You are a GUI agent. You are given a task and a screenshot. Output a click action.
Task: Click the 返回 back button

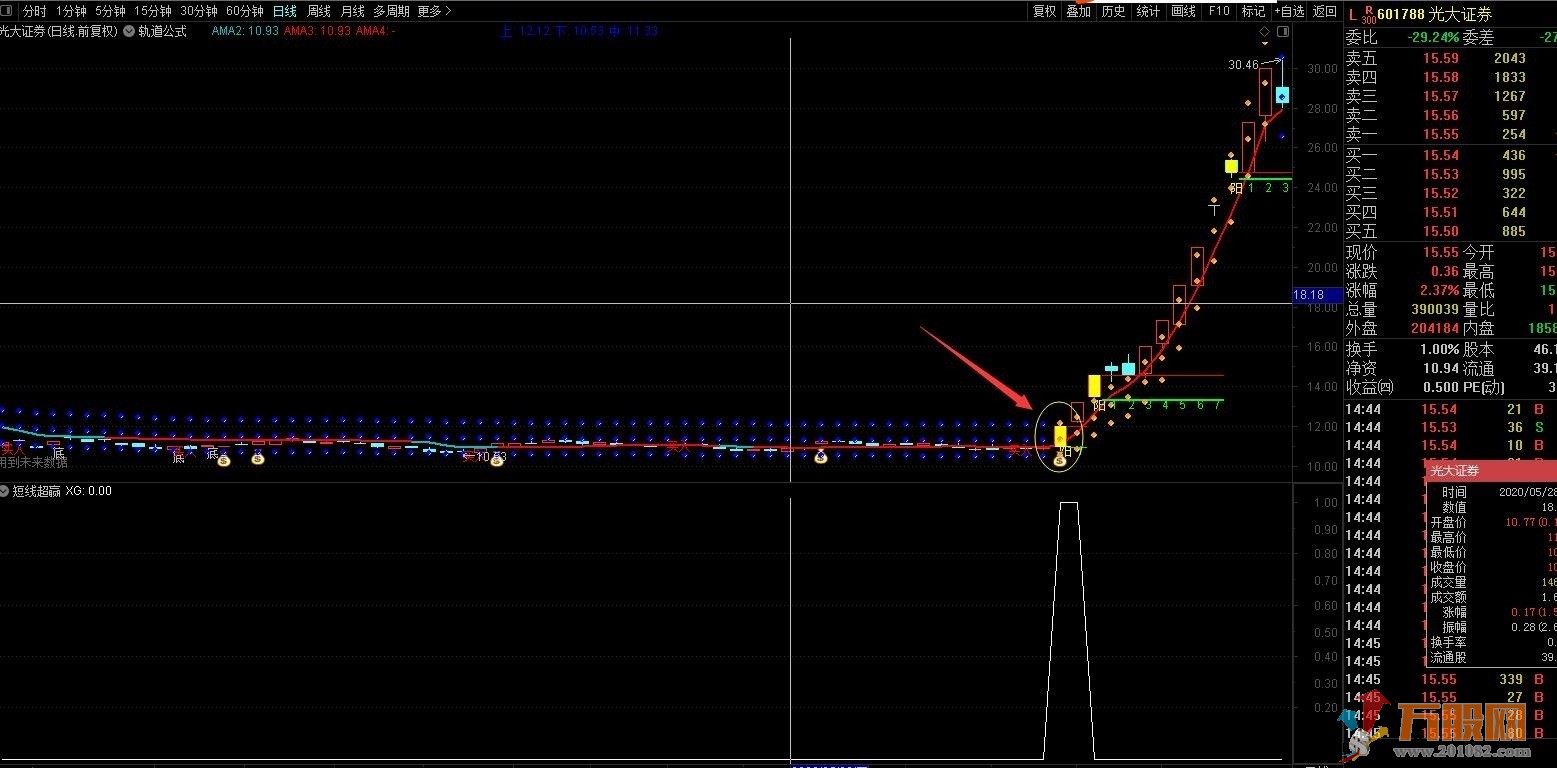coord(1324,11)
